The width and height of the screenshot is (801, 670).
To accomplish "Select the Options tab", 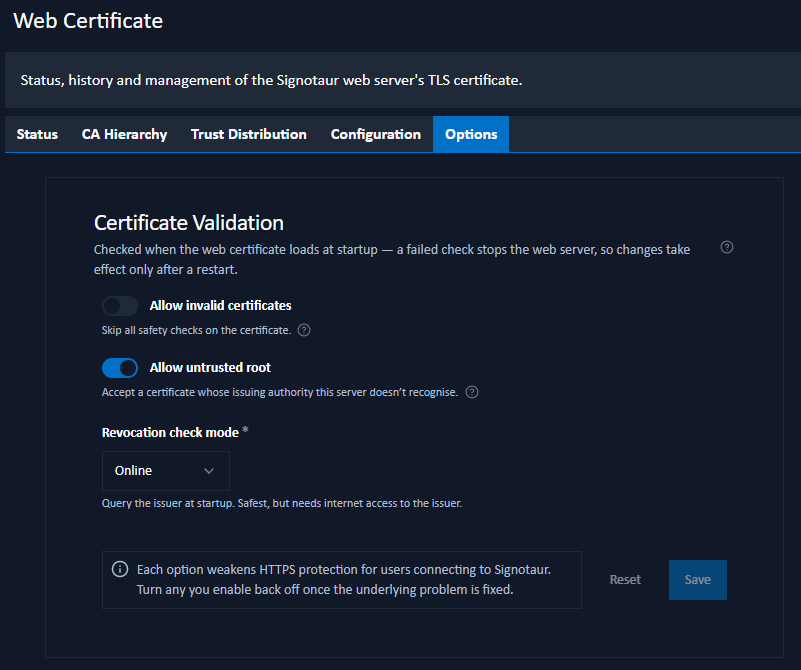I will point(471,134).
